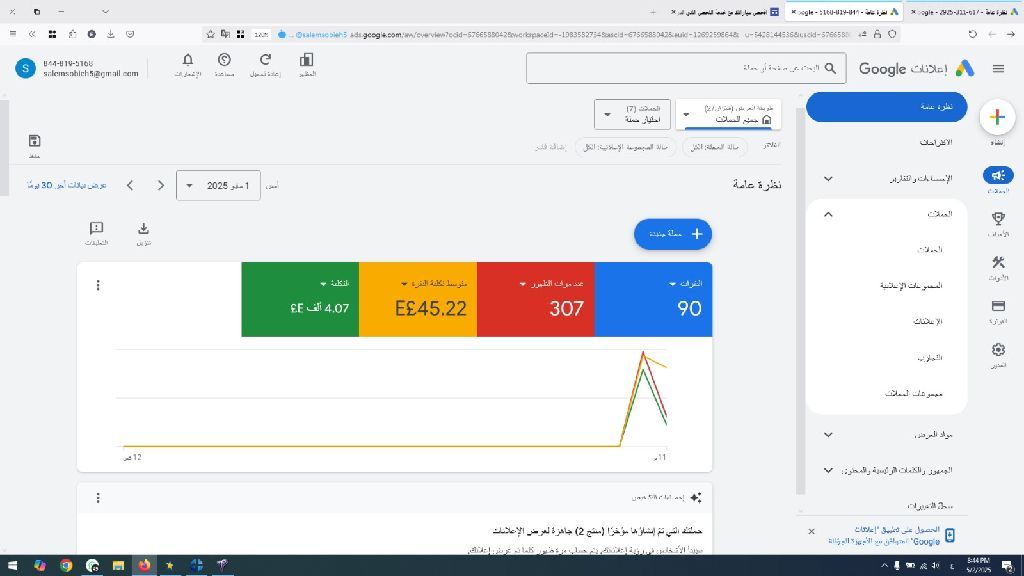
Task: Select the Overview tab in navigation panel
Action: click(886, 106)
